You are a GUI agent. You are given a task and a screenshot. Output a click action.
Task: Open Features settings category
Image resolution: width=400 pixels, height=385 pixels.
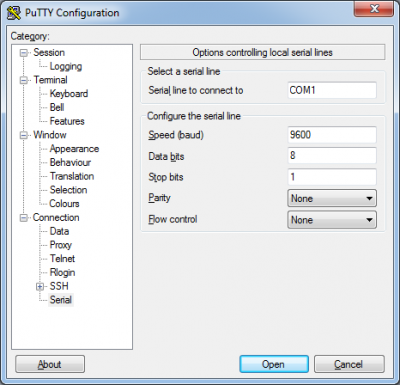(67, 121)
